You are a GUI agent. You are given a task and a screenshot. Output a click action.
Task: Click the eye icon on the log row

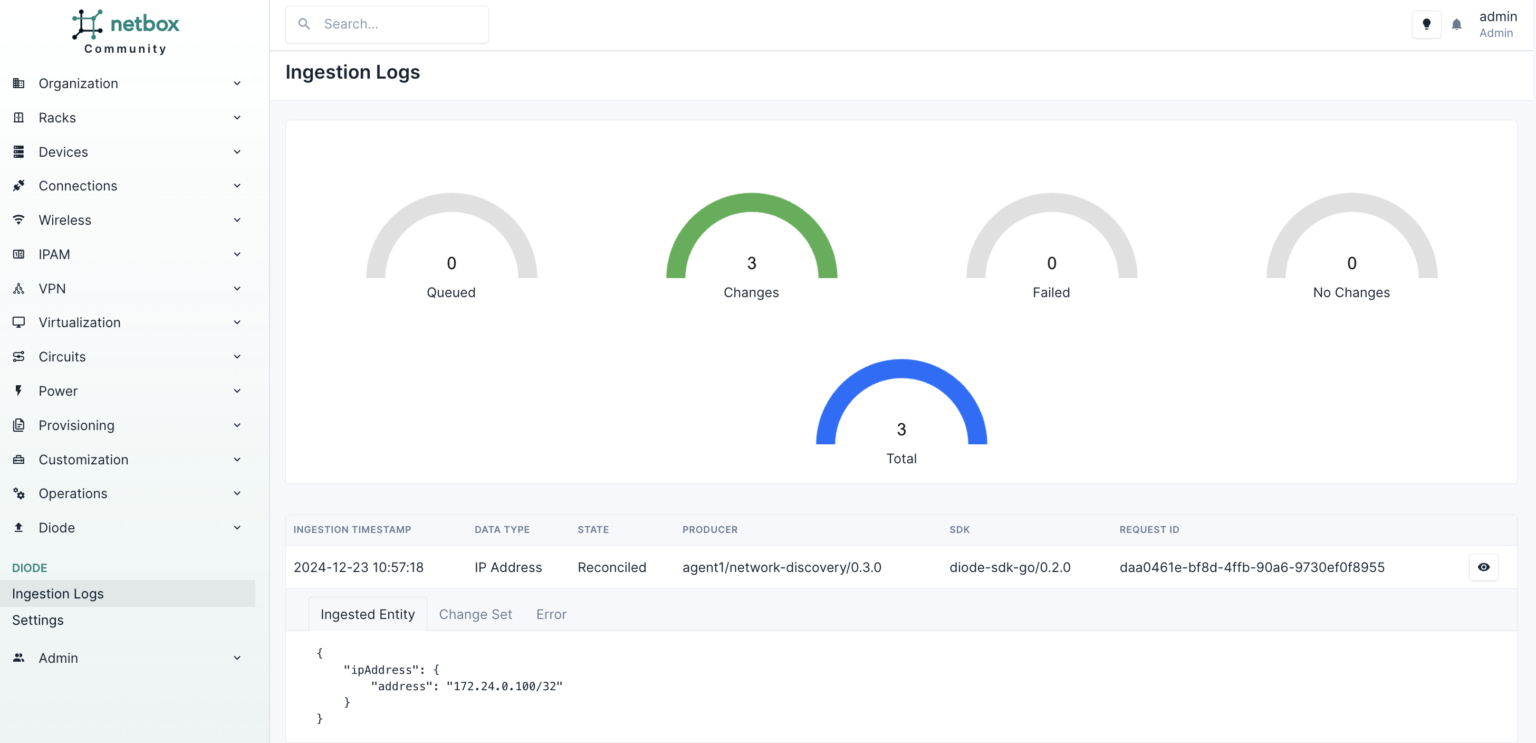(x=1483, y=567)
